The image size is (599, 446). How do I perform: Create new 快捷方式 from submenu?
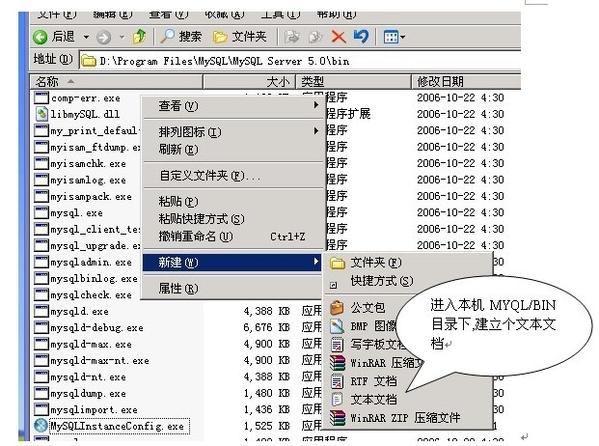pyautogui.click(x=371, y=282)
